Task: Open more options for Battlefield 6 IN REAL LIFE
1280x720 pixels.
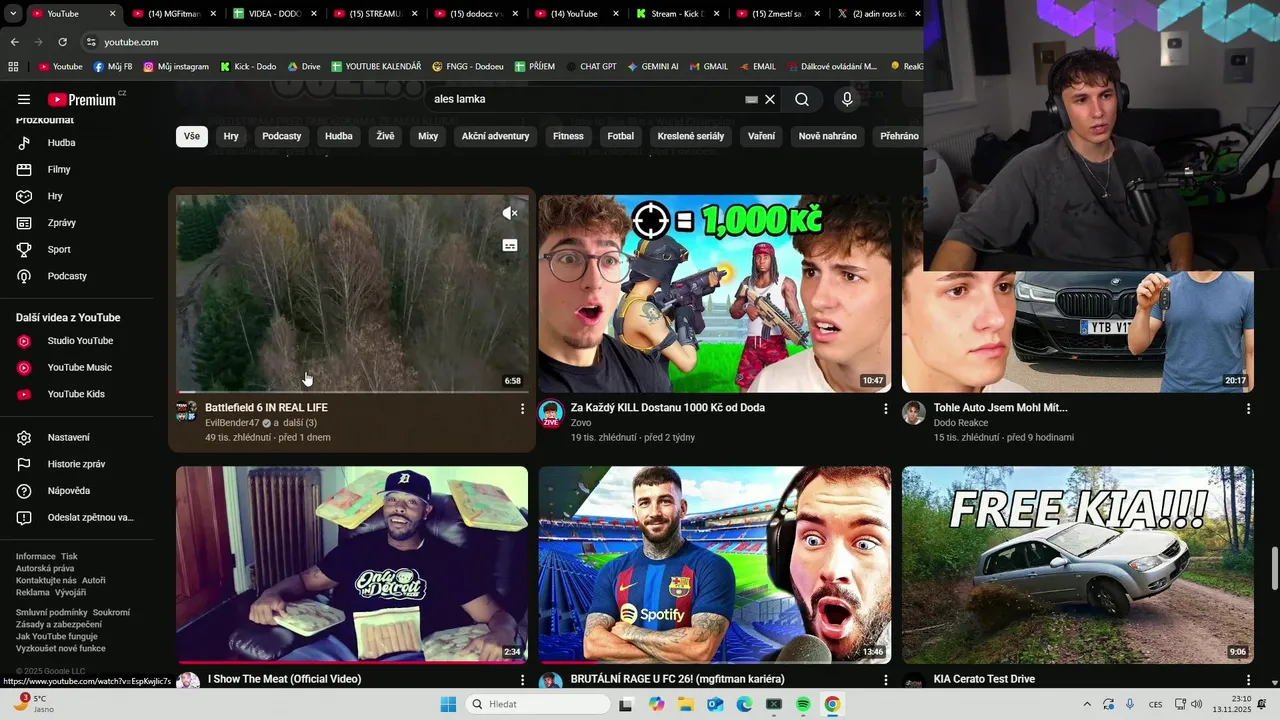Action: [522, 409]
